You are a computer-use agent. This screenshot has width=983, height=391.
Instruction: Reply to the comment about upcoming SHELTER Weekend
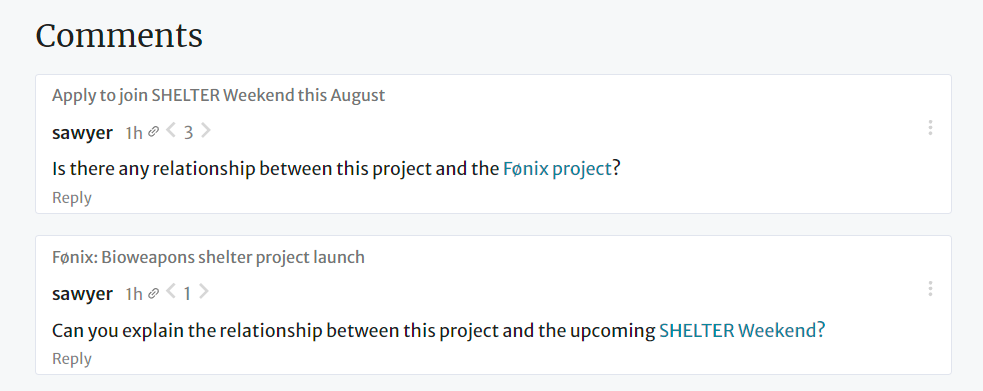(71, 359)
